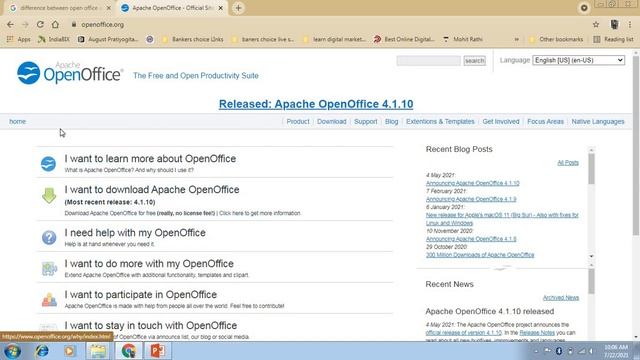Screen dimensions: 640x360
Task: Click the learn more OpenOffice bird icon
Action: click(x=49, y=164)
